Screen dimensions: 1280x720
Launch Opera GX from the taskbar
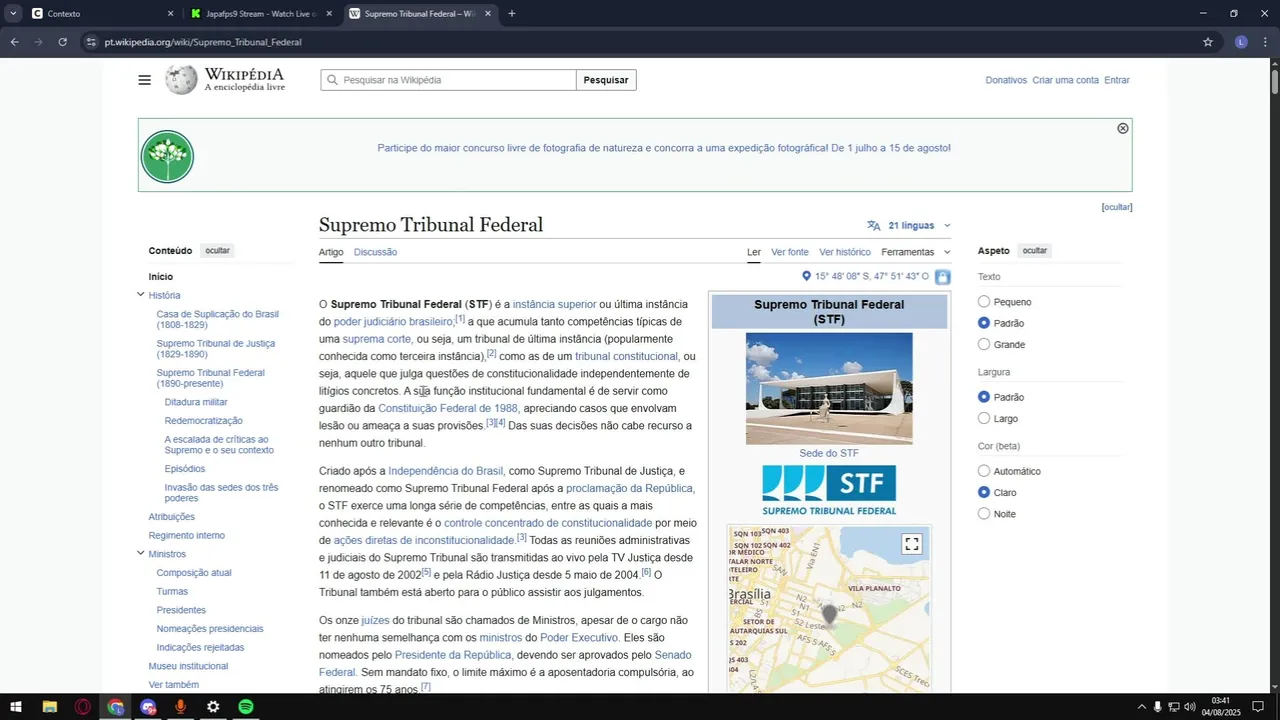coord(82,707)
